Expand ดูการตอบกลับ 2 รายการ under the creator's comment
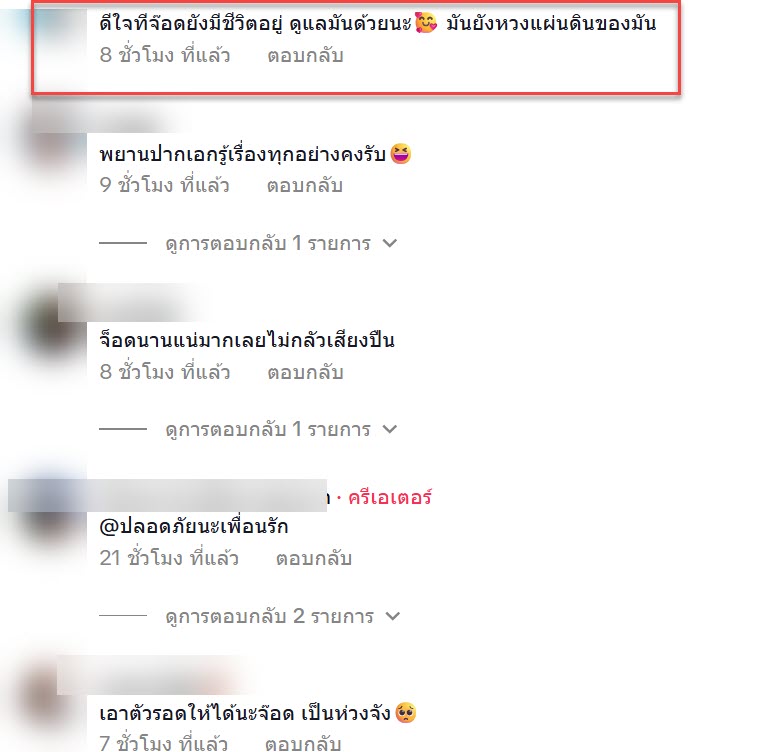 tap(283, 616)
